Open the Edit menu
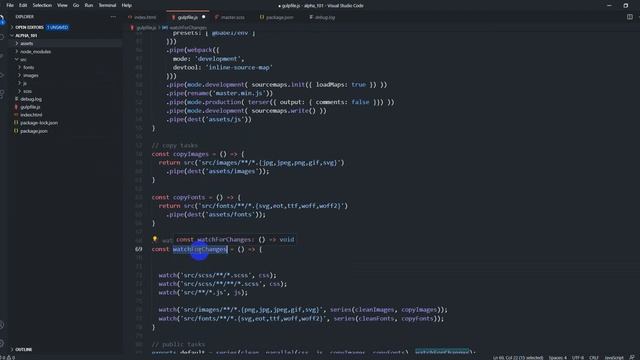 tap(23, 5)
